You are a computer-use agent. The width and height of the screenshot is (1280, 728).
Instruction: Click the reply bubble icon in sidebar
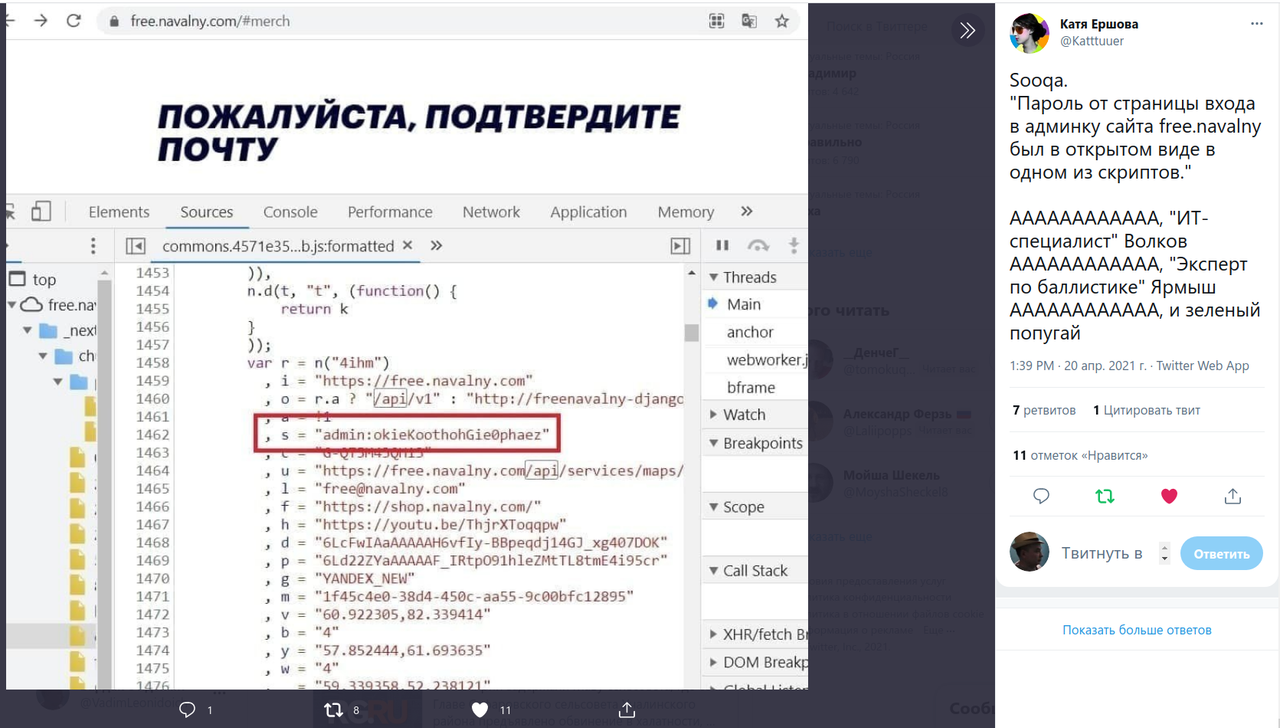[x=1041, y=496]
